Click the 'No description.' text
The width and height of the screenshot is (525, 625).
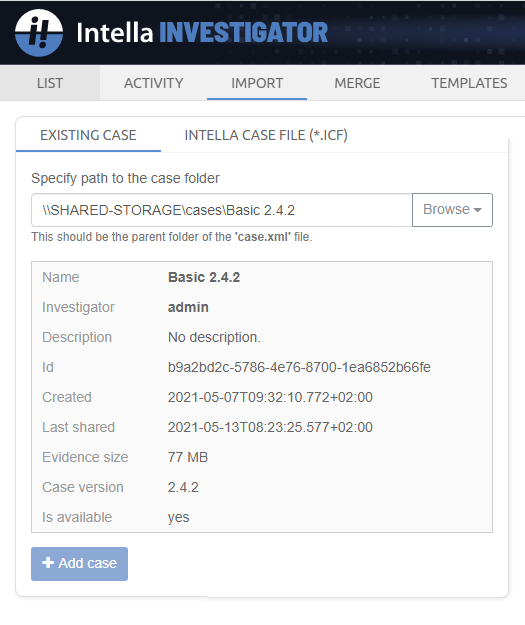214,337
